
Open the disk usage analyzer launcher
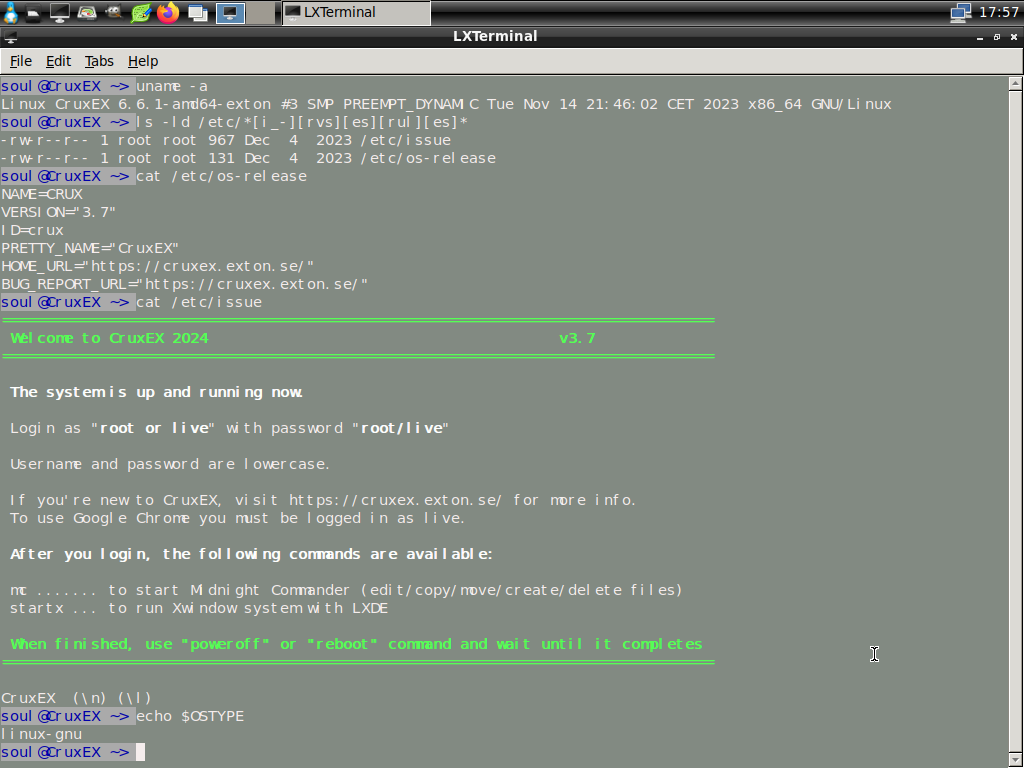click(87, 12)
